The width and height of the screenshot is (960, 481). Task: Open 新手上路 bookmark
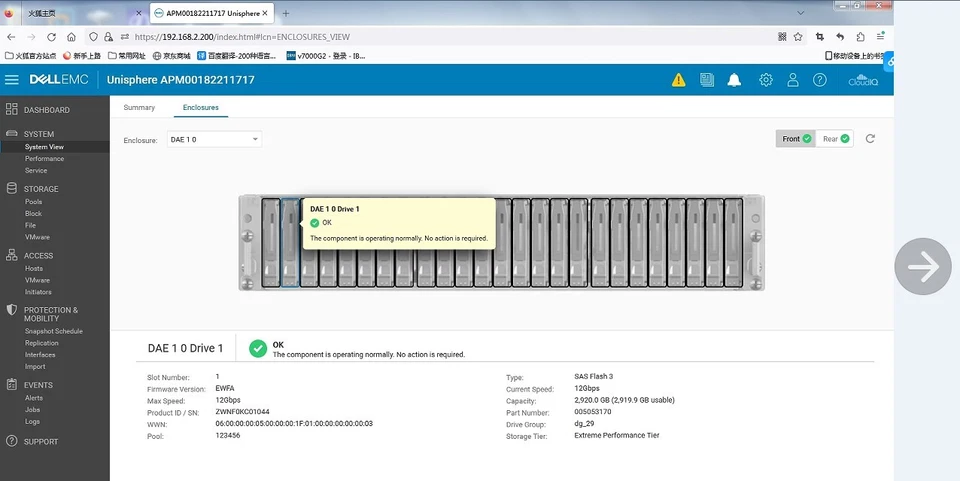pyautogui.click(x=82, y=56)
